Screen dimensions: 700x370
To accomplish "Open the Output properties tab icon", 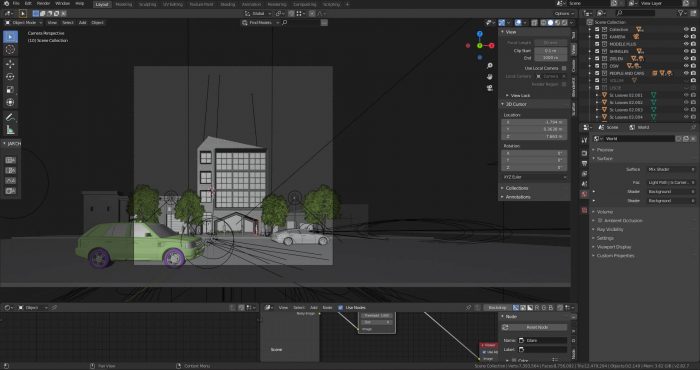I will [x=584, y=163].
